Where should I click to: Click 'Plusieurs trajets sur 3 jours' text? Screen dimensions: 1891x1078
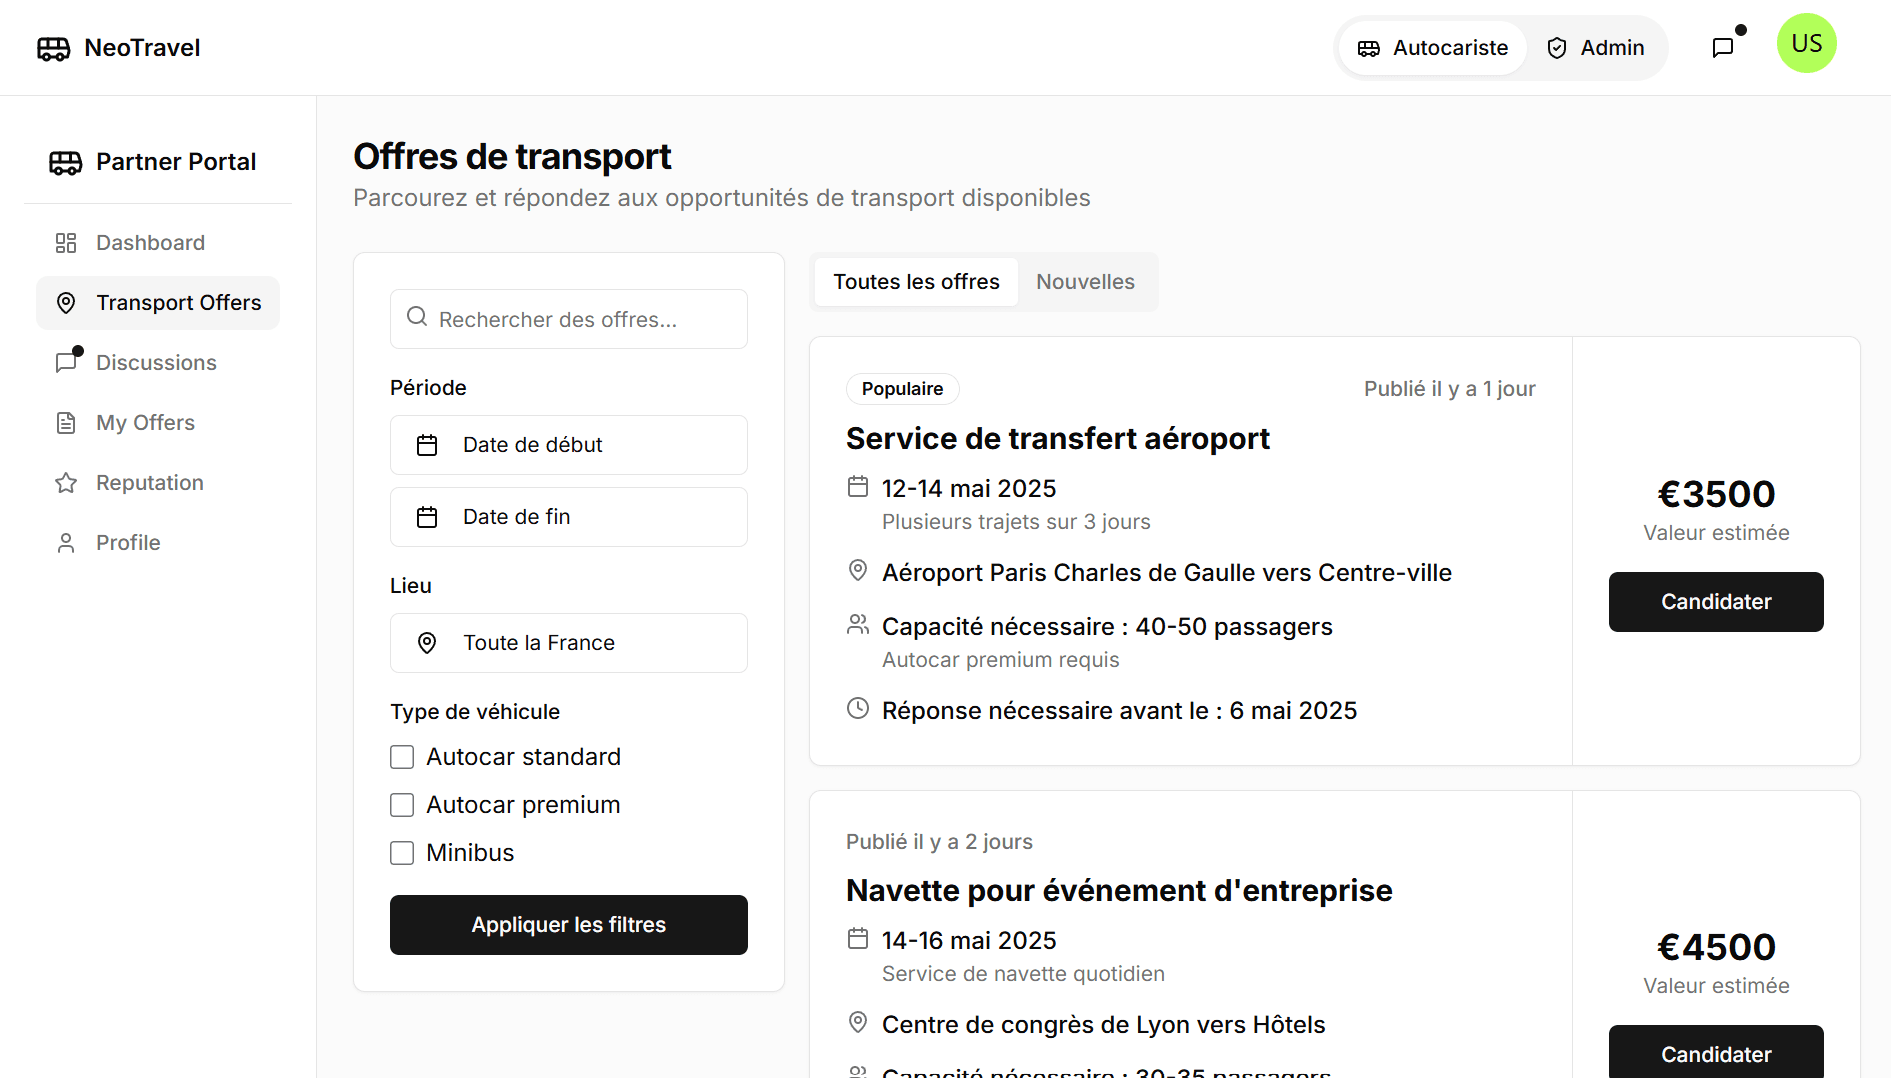point(1016,522)
